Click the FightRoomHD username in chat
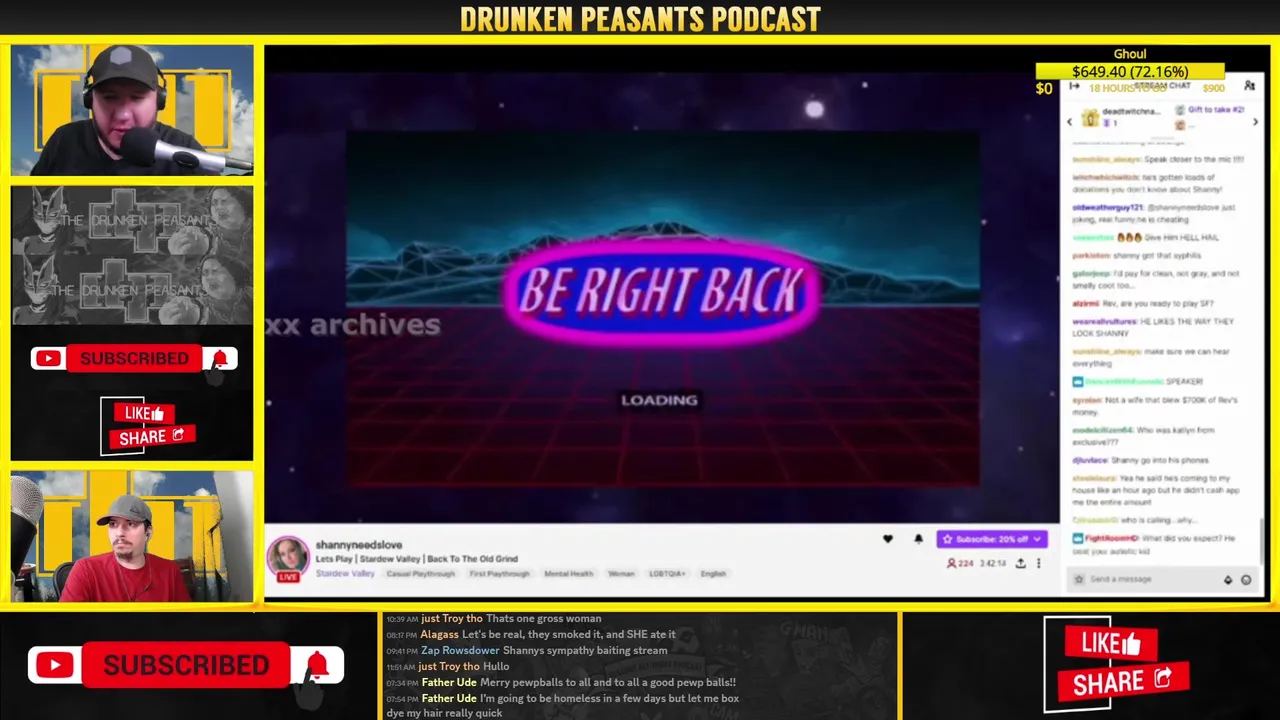Screen dimensions: 1280x720 pos(1112,538)
